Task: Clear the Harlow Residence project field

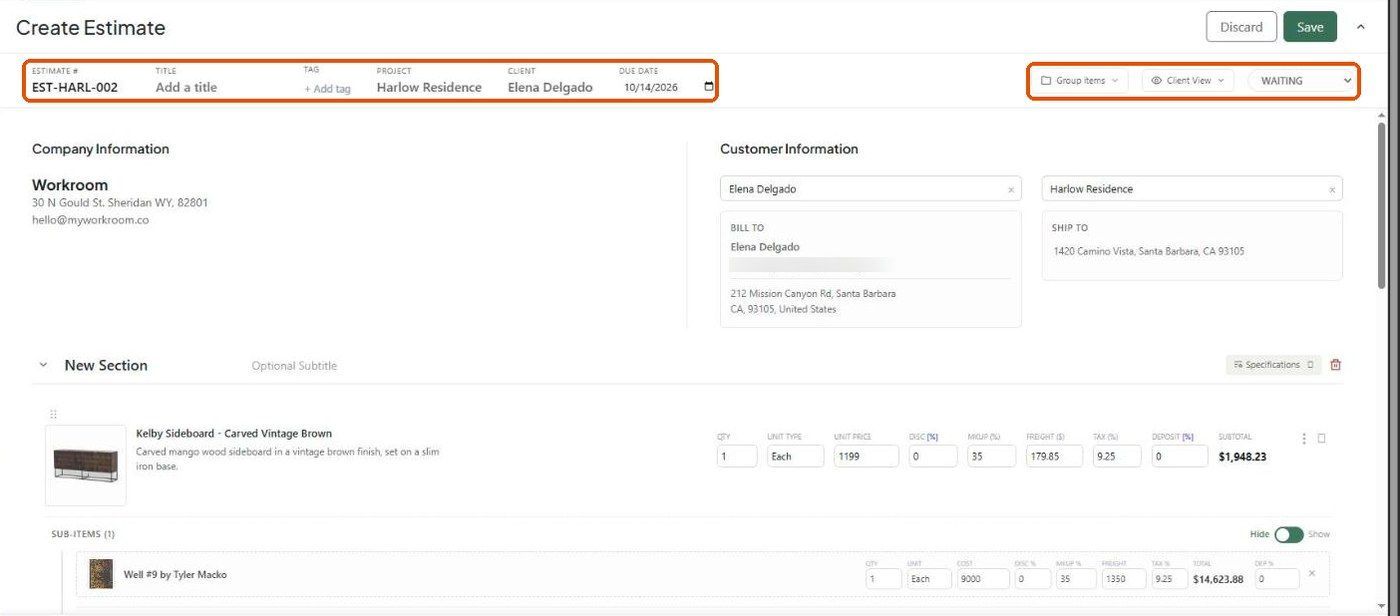Action: click(x=1331, y=189)
